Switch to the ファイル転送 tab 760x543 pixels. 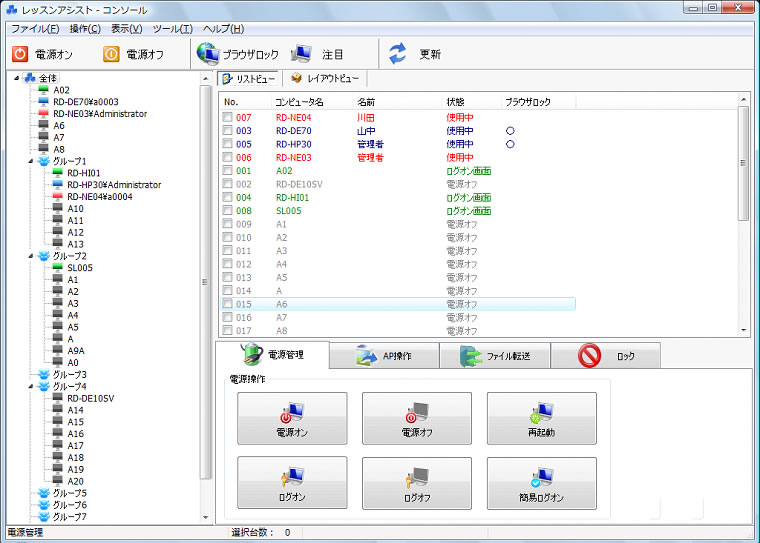click(493, 356)
